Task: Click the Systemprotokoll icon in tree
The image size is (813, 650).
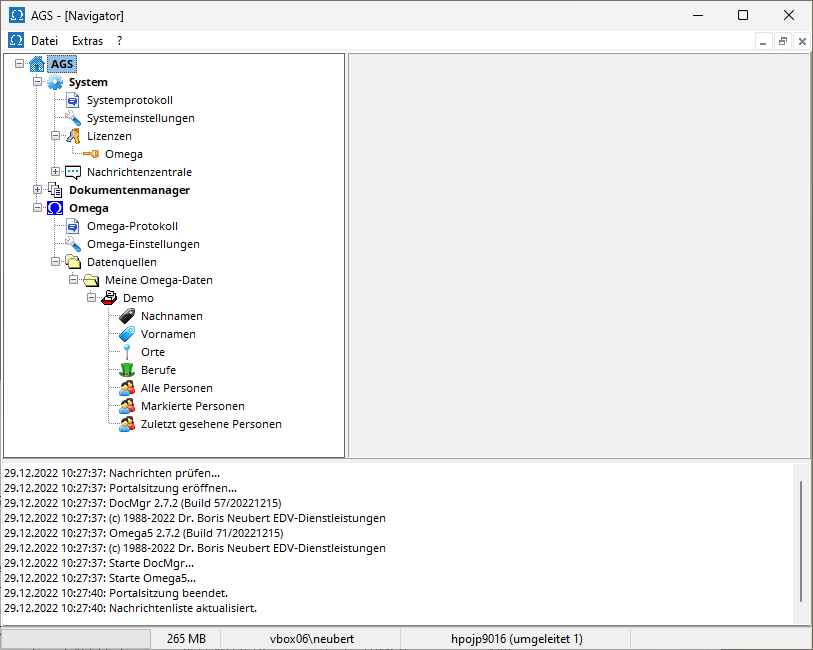Action: pos(73,100)
